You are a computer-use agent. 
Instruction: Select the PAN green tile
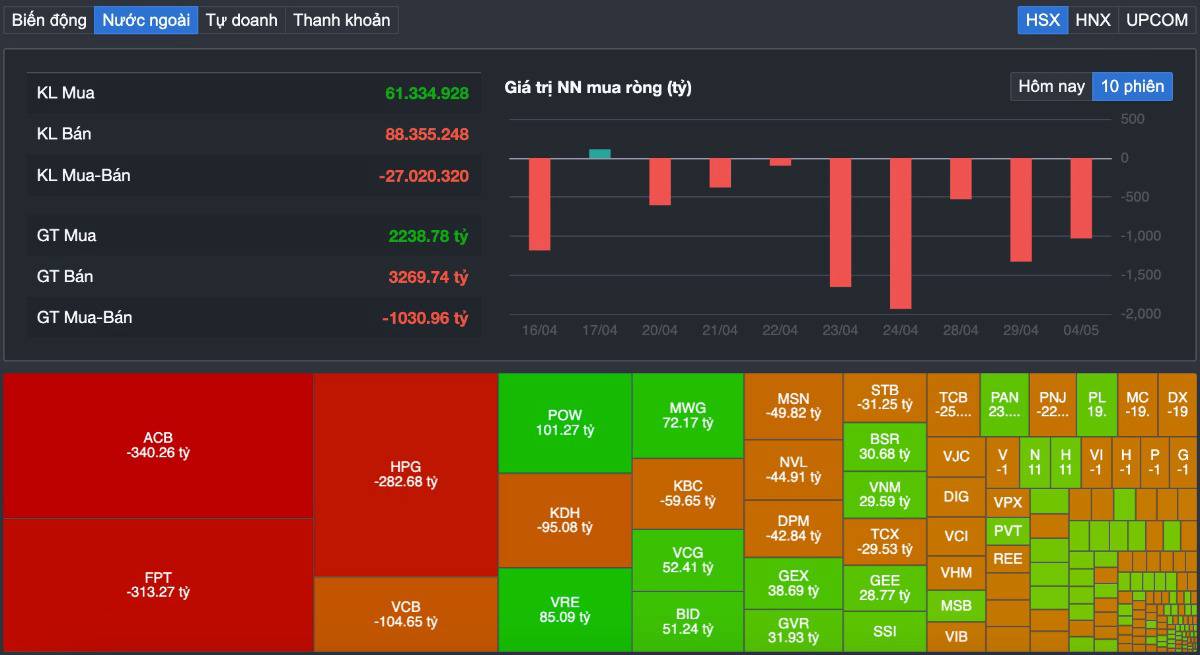pyautogui.click(x=1004, y=404)
